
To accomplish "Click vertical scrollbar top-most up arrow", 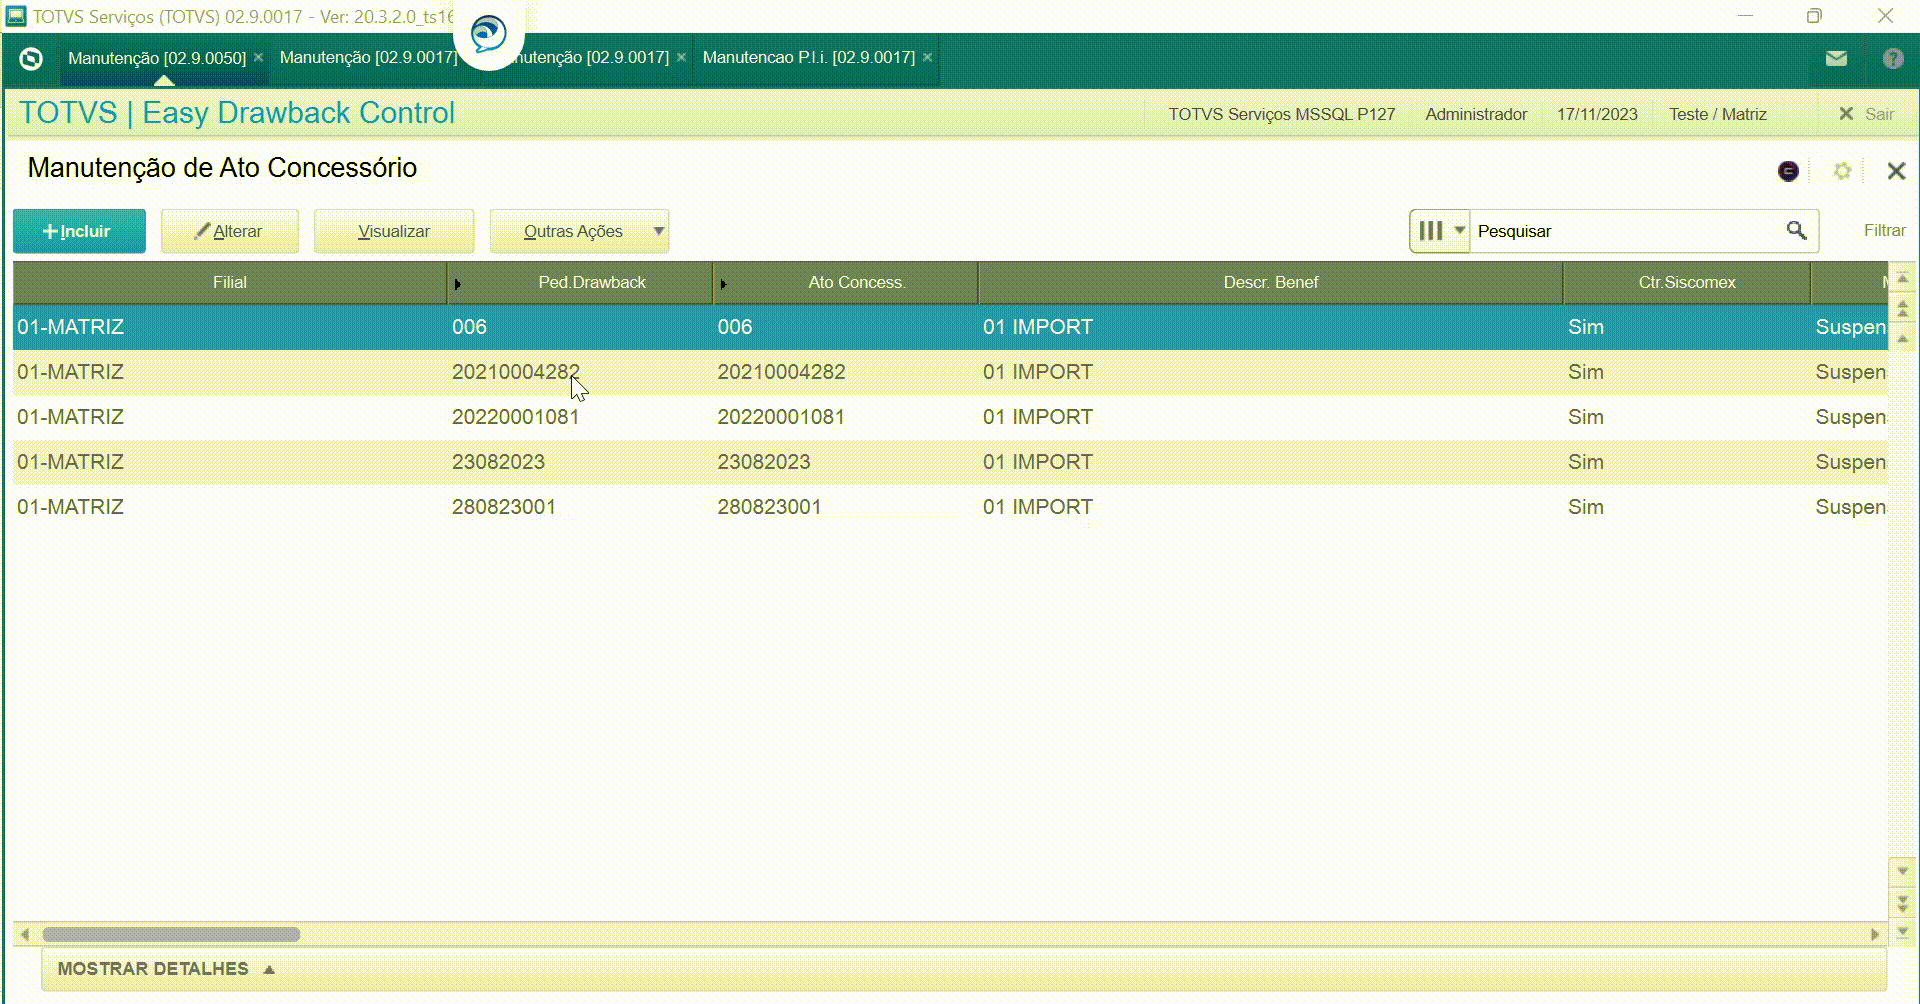I will [x=1902, y=278].
